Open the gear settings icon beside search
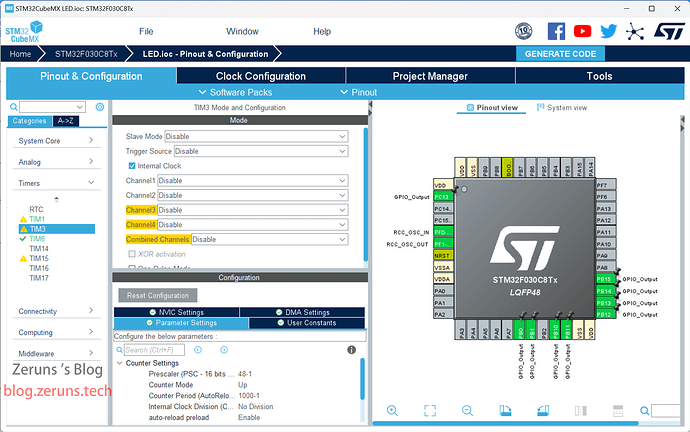This screenshot has height=432, width=690. [99, 107]
